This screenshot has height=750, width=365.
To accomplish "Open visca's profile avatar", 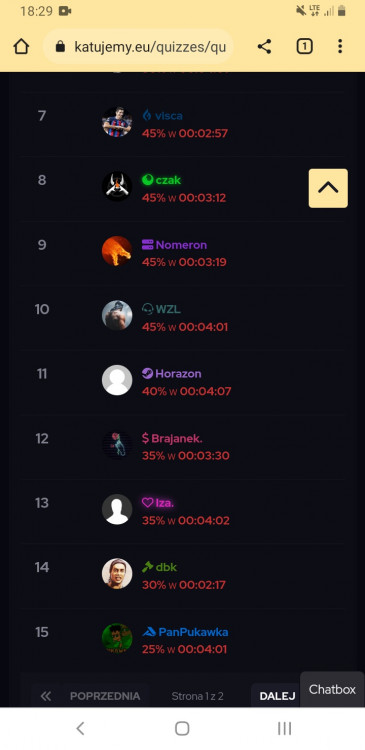I will (117, 121).
